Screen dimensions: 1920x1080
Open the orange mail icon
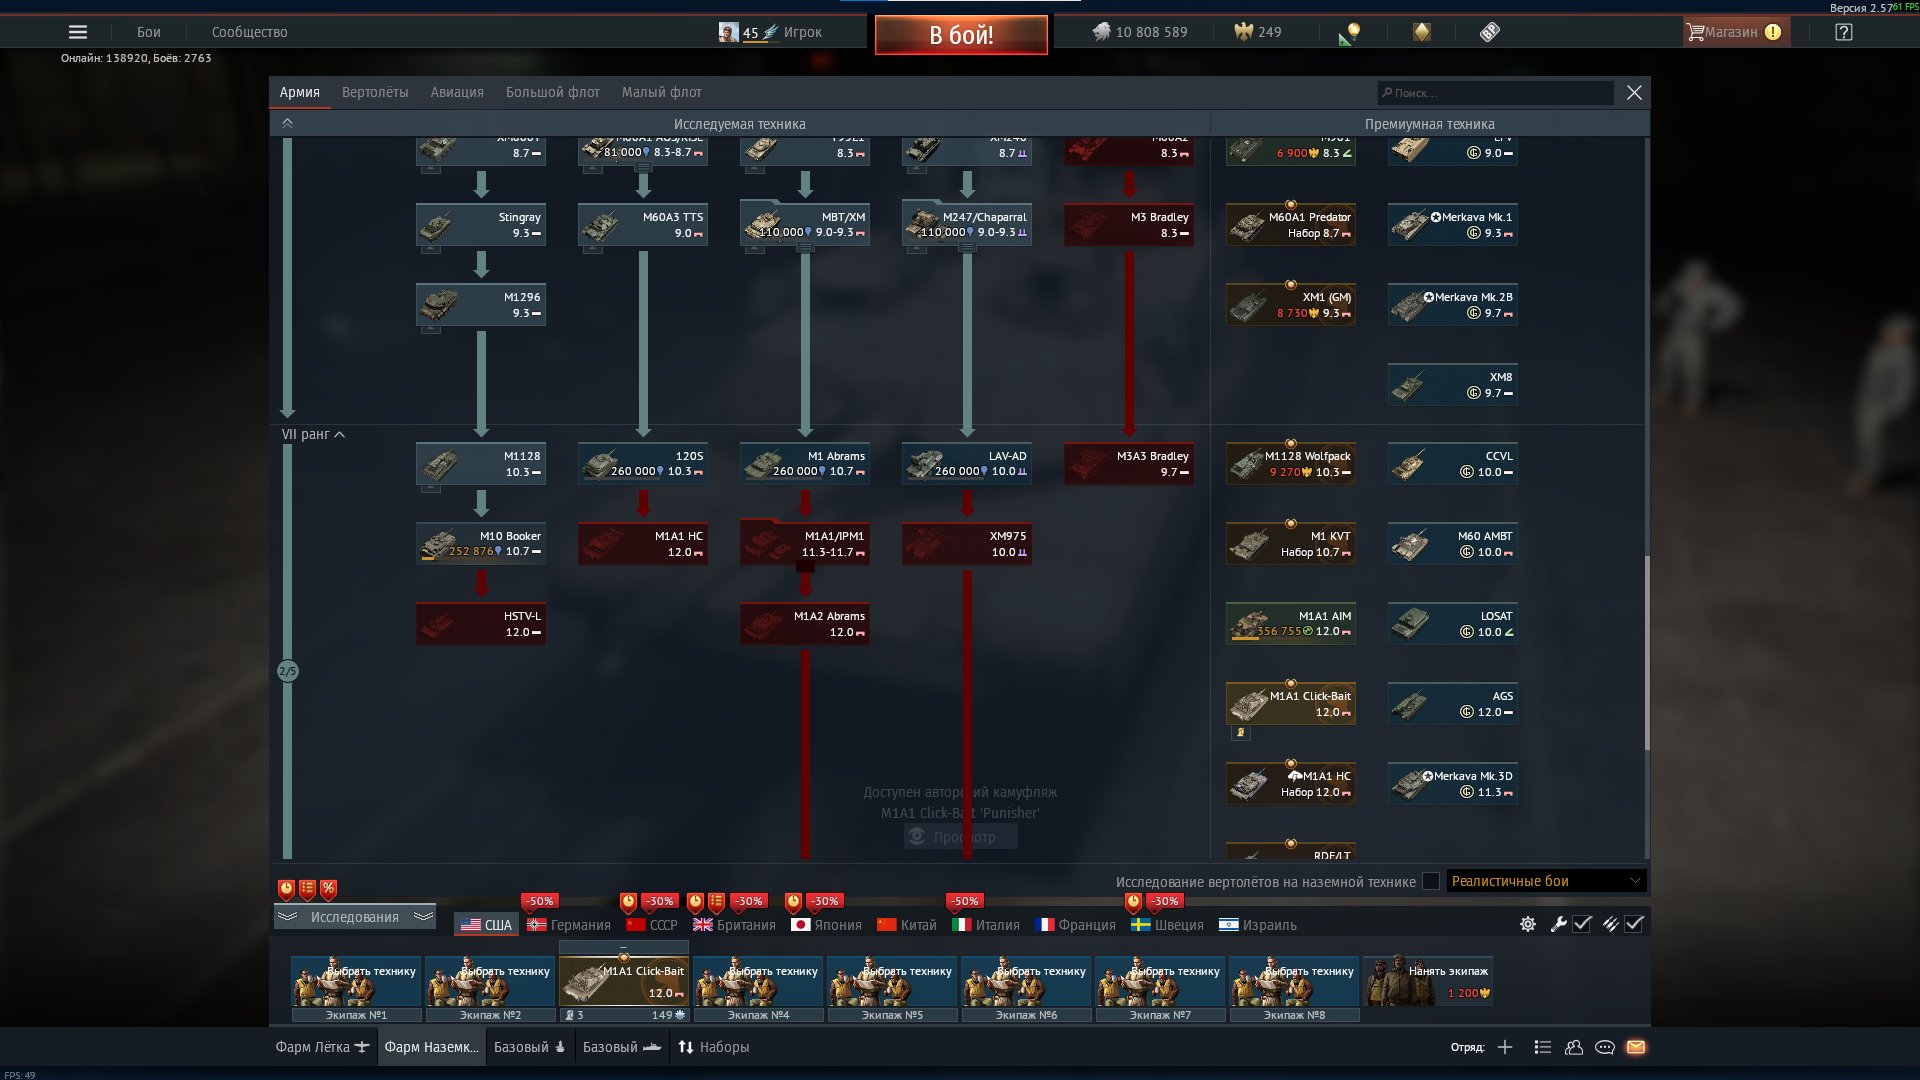tap(1636, 1047)
